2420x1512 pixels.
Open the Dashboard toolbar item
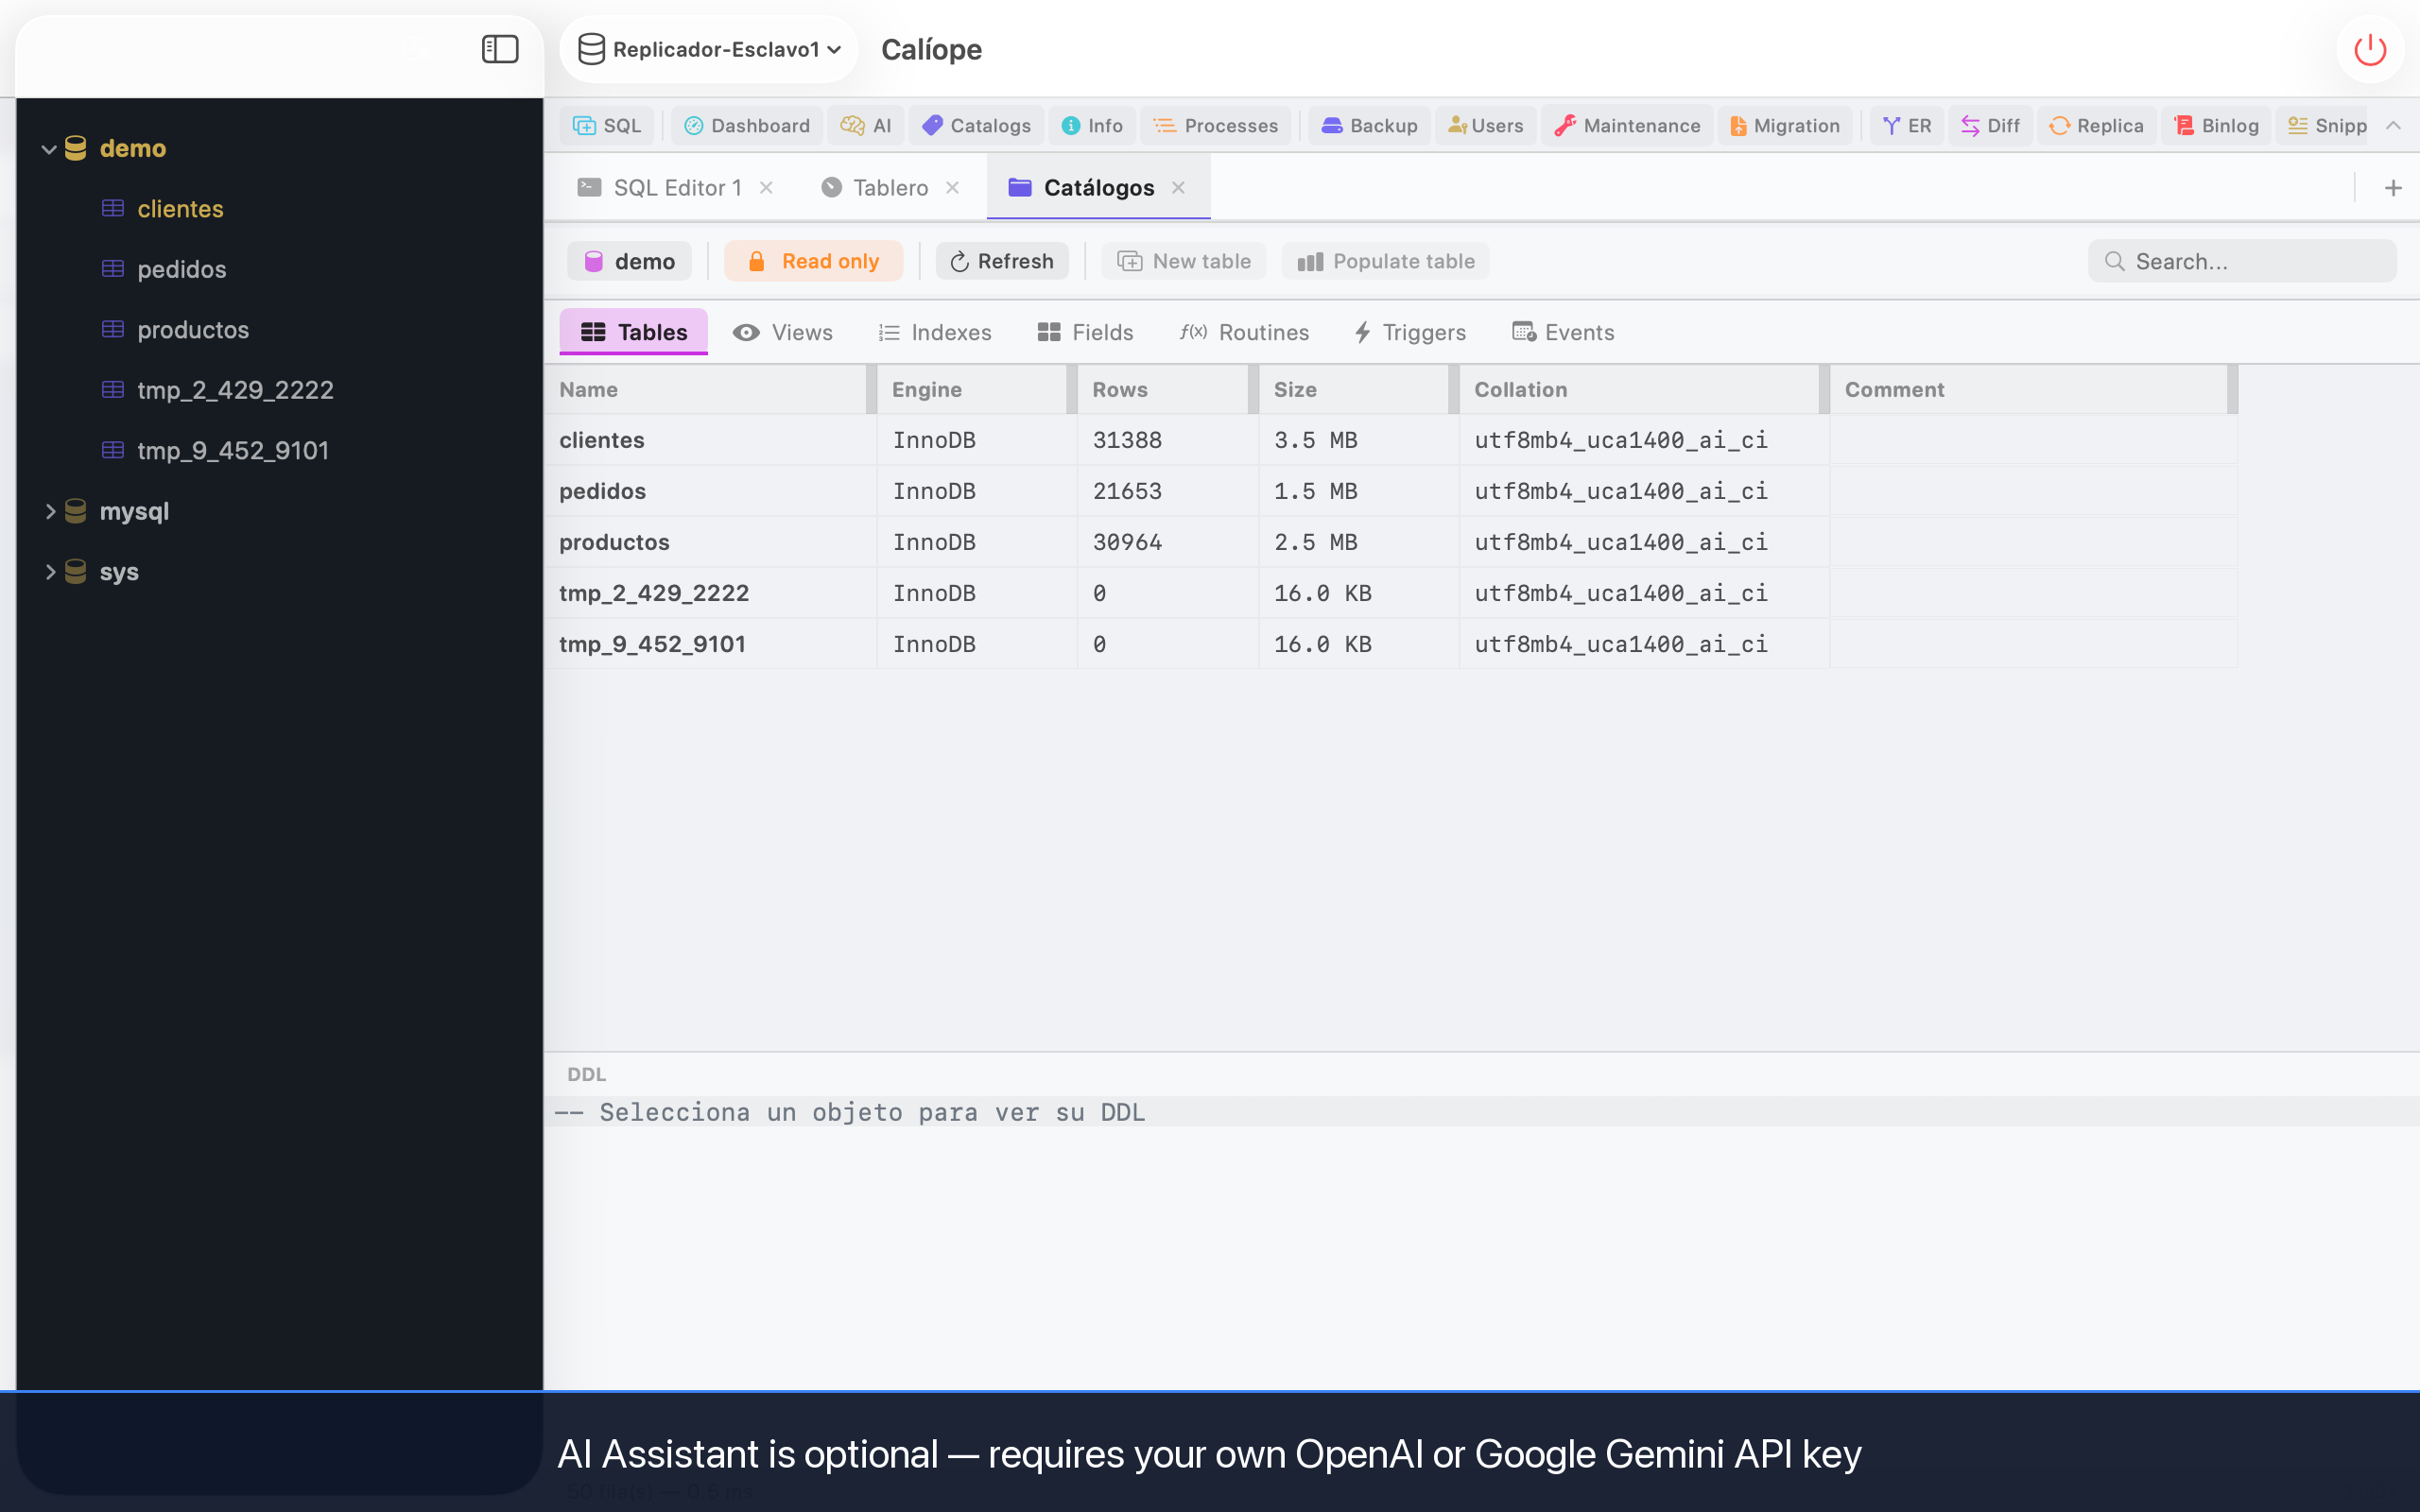[x=747, y=125]
